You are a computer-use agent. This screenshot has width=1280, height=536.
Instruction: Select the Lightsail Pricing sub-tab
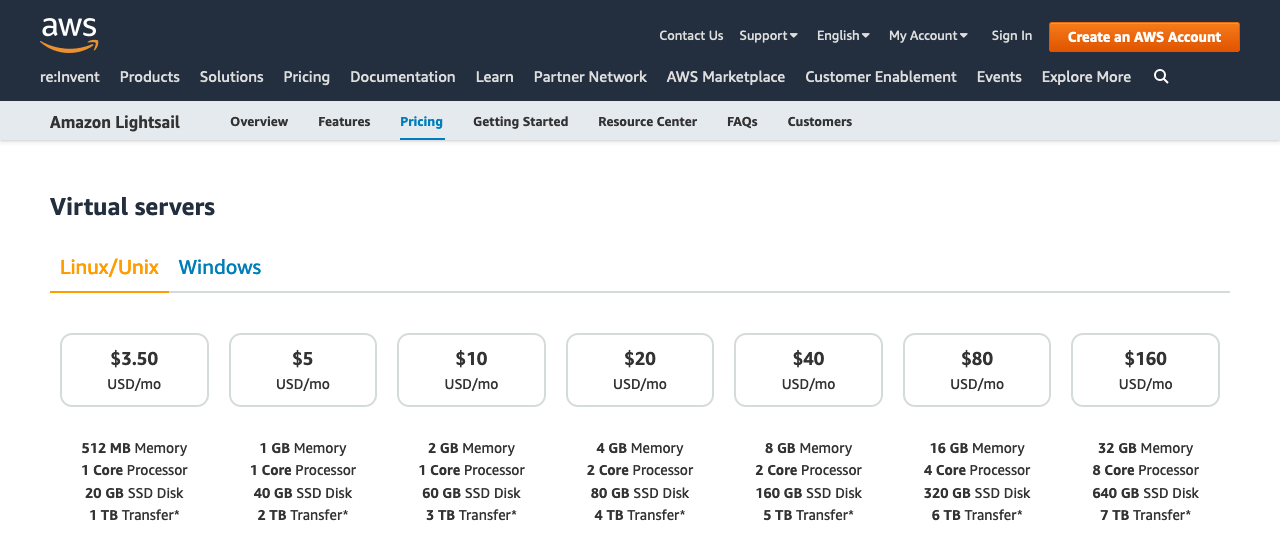[421, 121]
